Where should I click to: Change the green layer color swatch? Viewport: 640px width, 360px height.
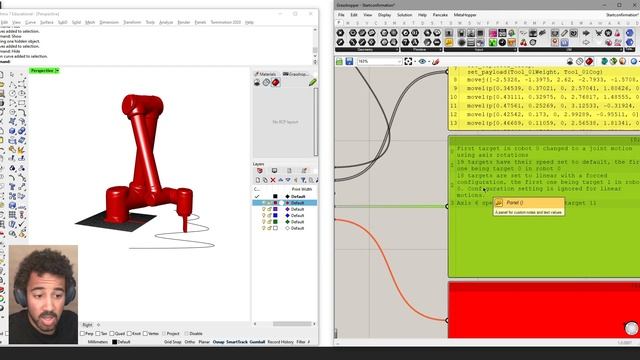(x=275, y=222)
